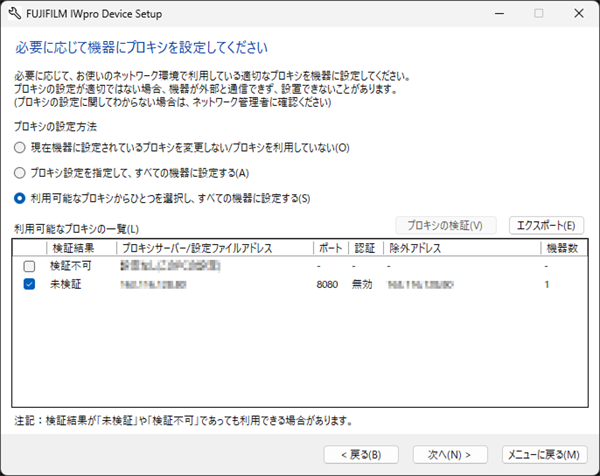Click the 除外アドレス column header

tap(462, 248)
